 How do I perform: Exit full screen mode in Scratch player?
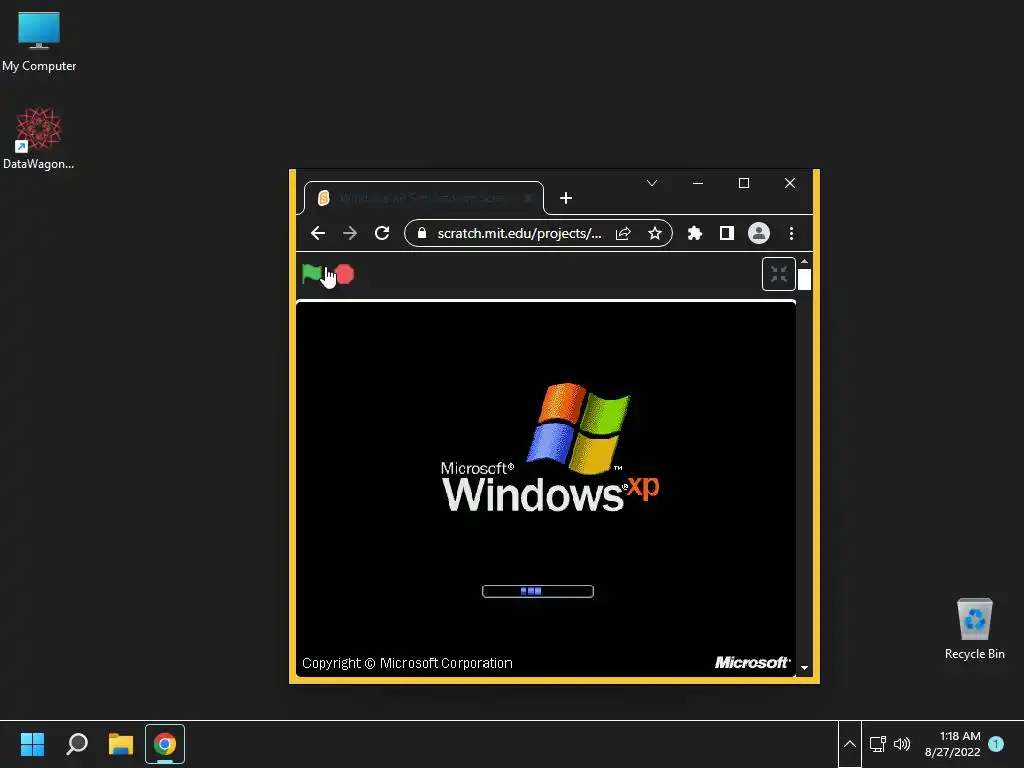778,274
